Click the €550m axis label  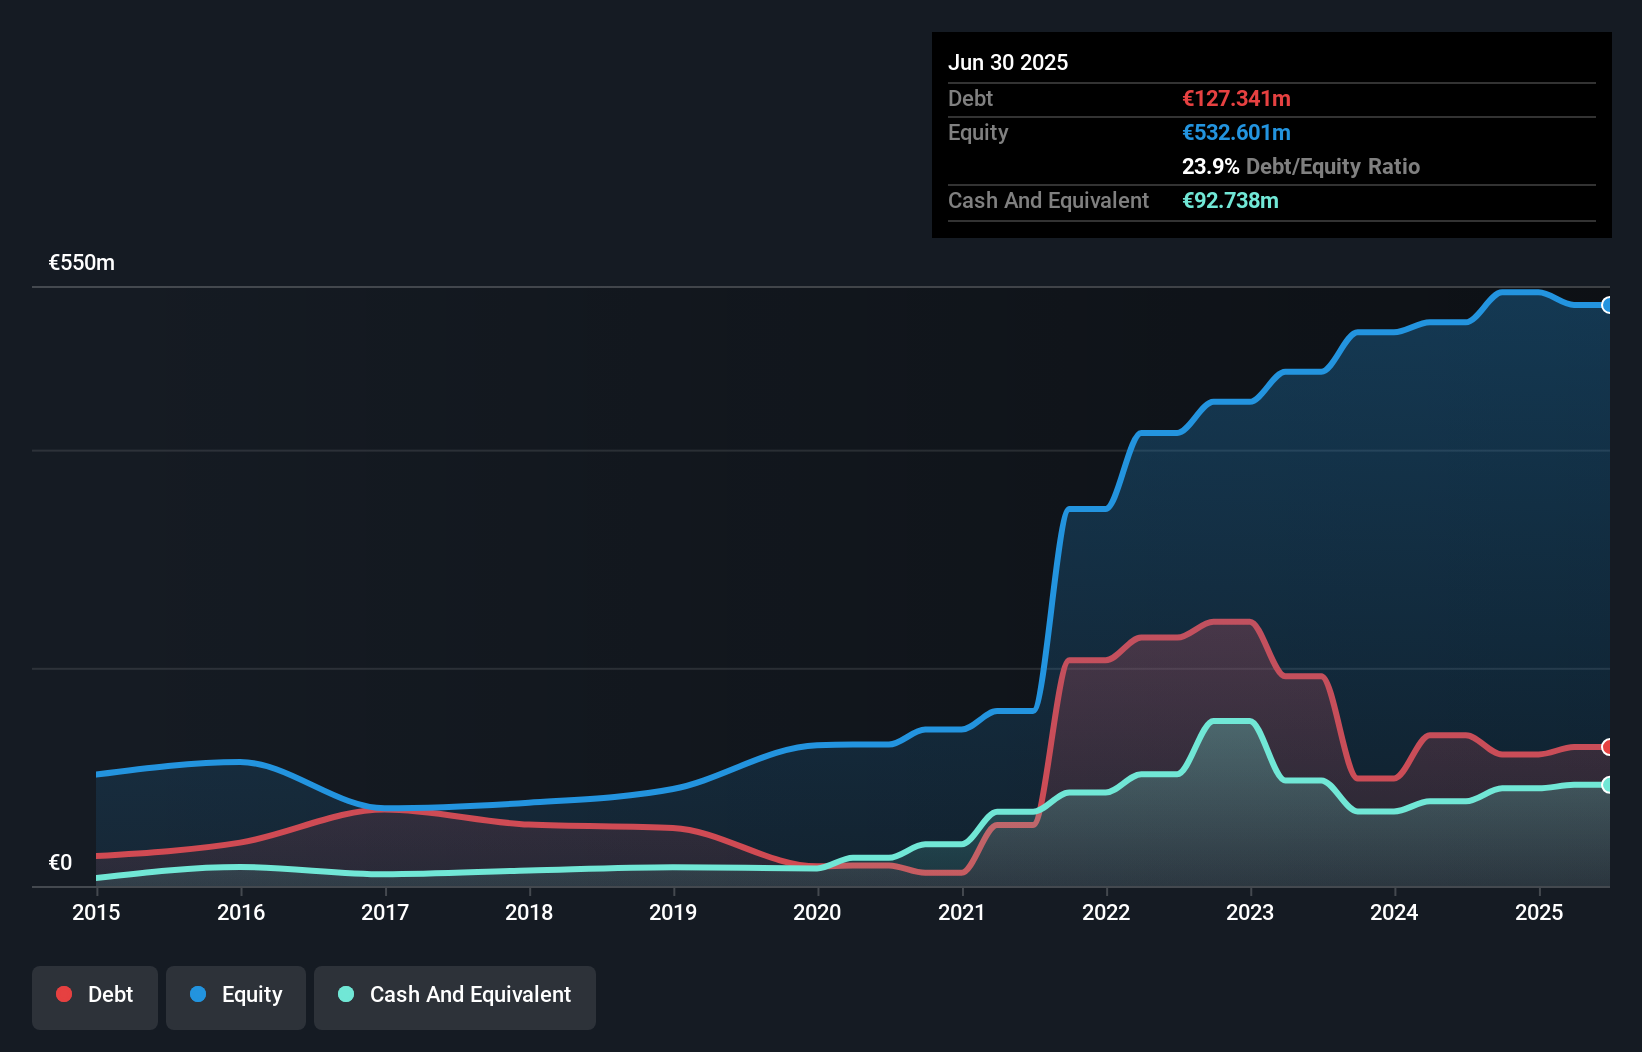tap(80, 262)
